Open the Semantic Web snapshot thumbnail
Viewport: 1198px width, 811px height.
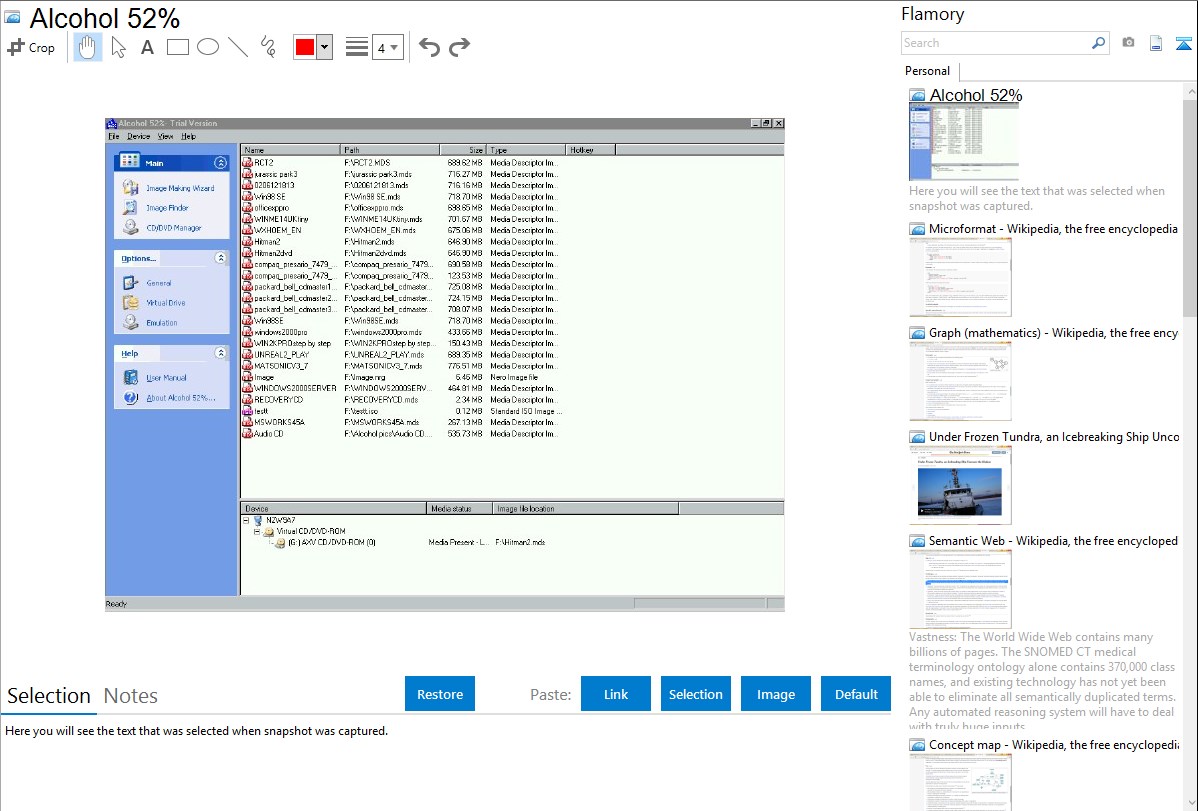[960, 589]
